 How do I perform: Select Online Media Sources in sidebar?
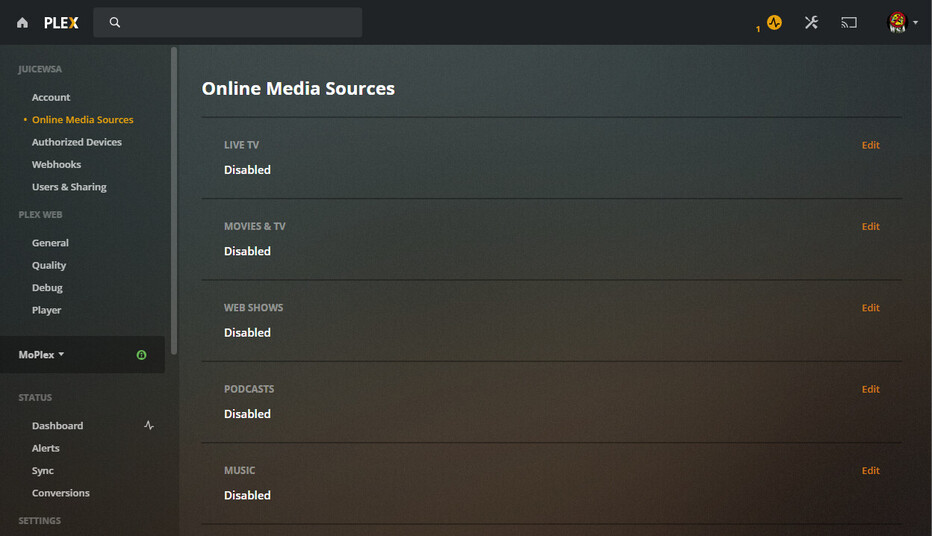click(x=83, y=119)
